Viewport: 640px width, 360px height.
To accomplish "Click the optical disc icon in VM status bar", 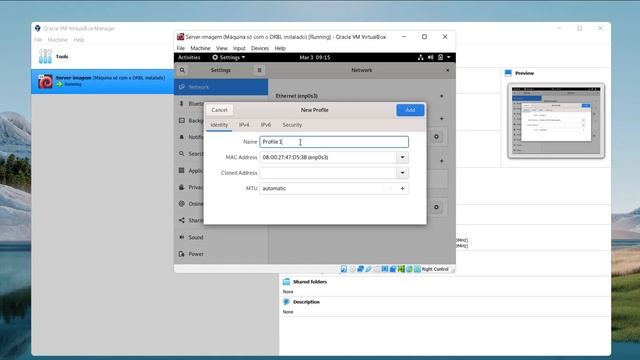I will (352, 269).
